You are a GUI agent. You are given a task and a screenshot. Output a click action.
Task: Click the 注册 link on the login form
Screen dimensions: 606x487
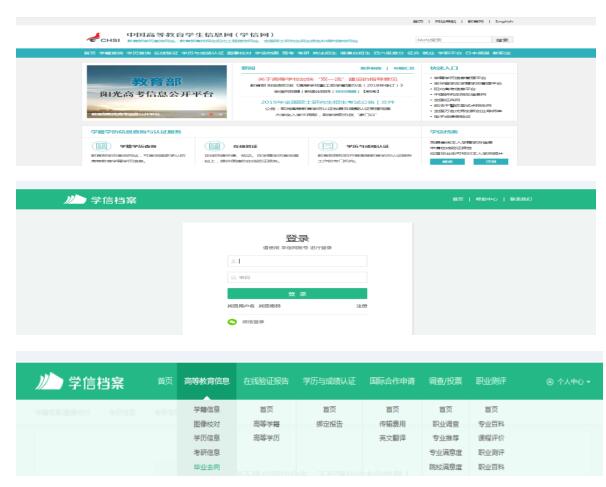(362, 306)
